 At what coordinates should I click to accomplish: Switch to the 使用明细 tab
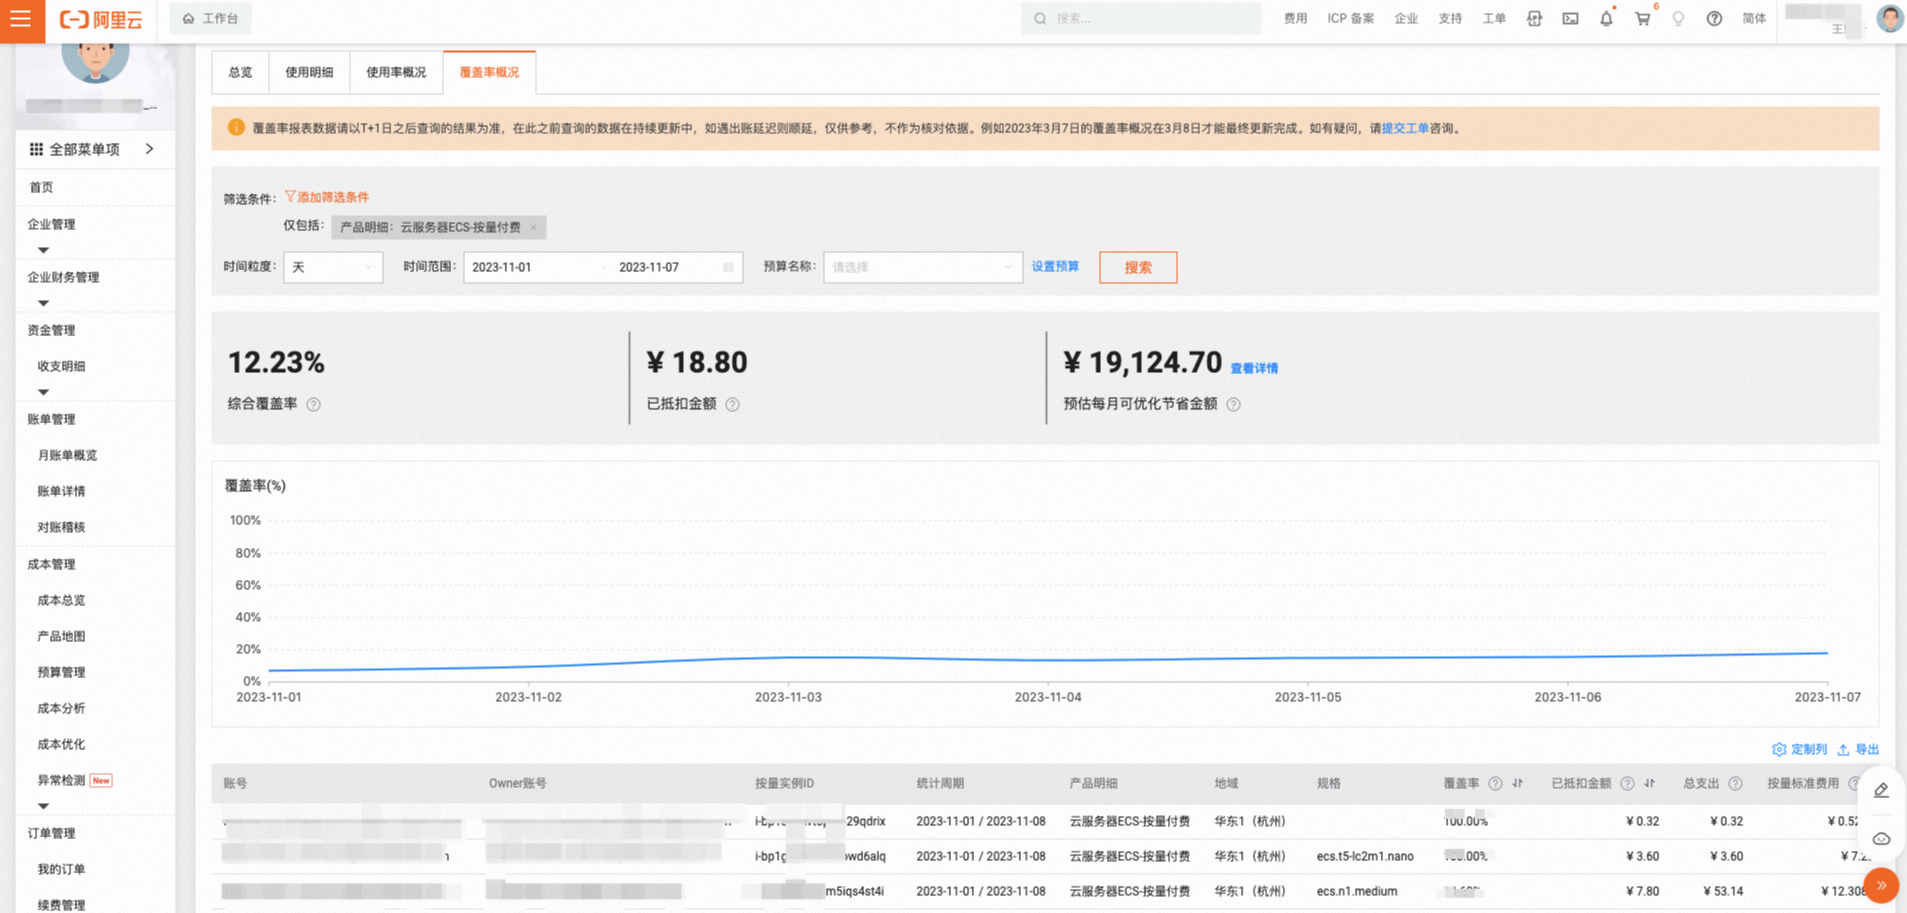click(309, 72)
